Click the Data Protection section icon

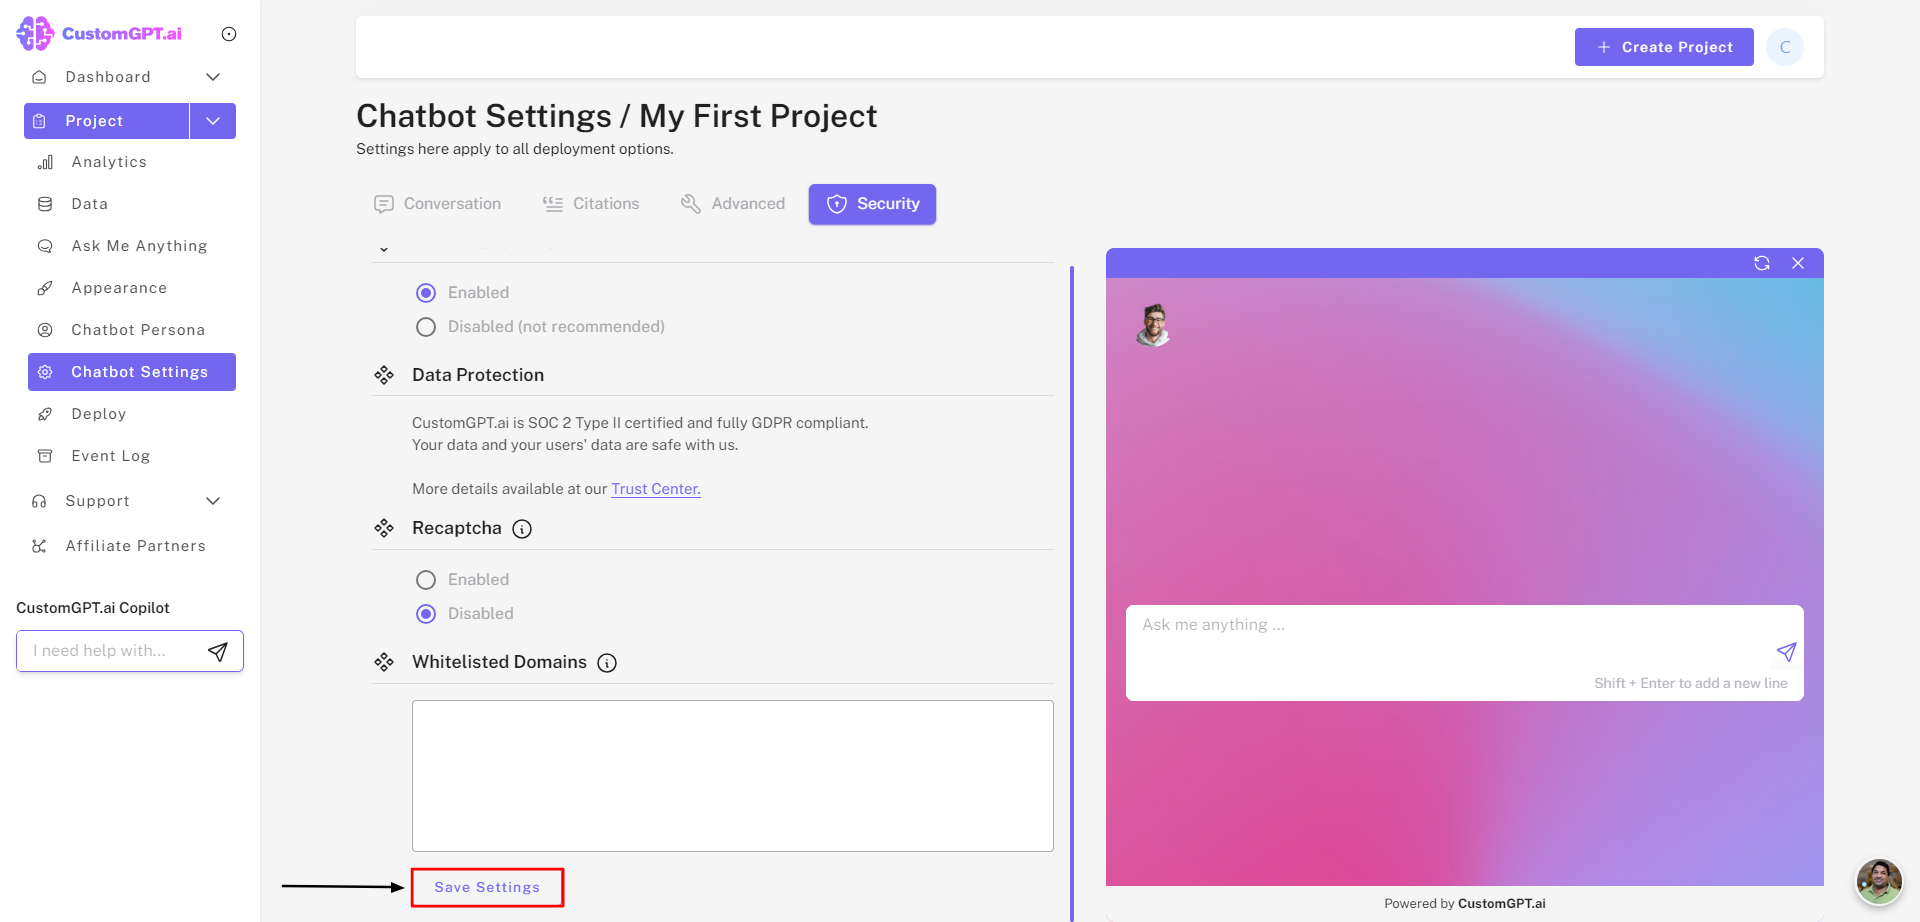pos(384,375)
